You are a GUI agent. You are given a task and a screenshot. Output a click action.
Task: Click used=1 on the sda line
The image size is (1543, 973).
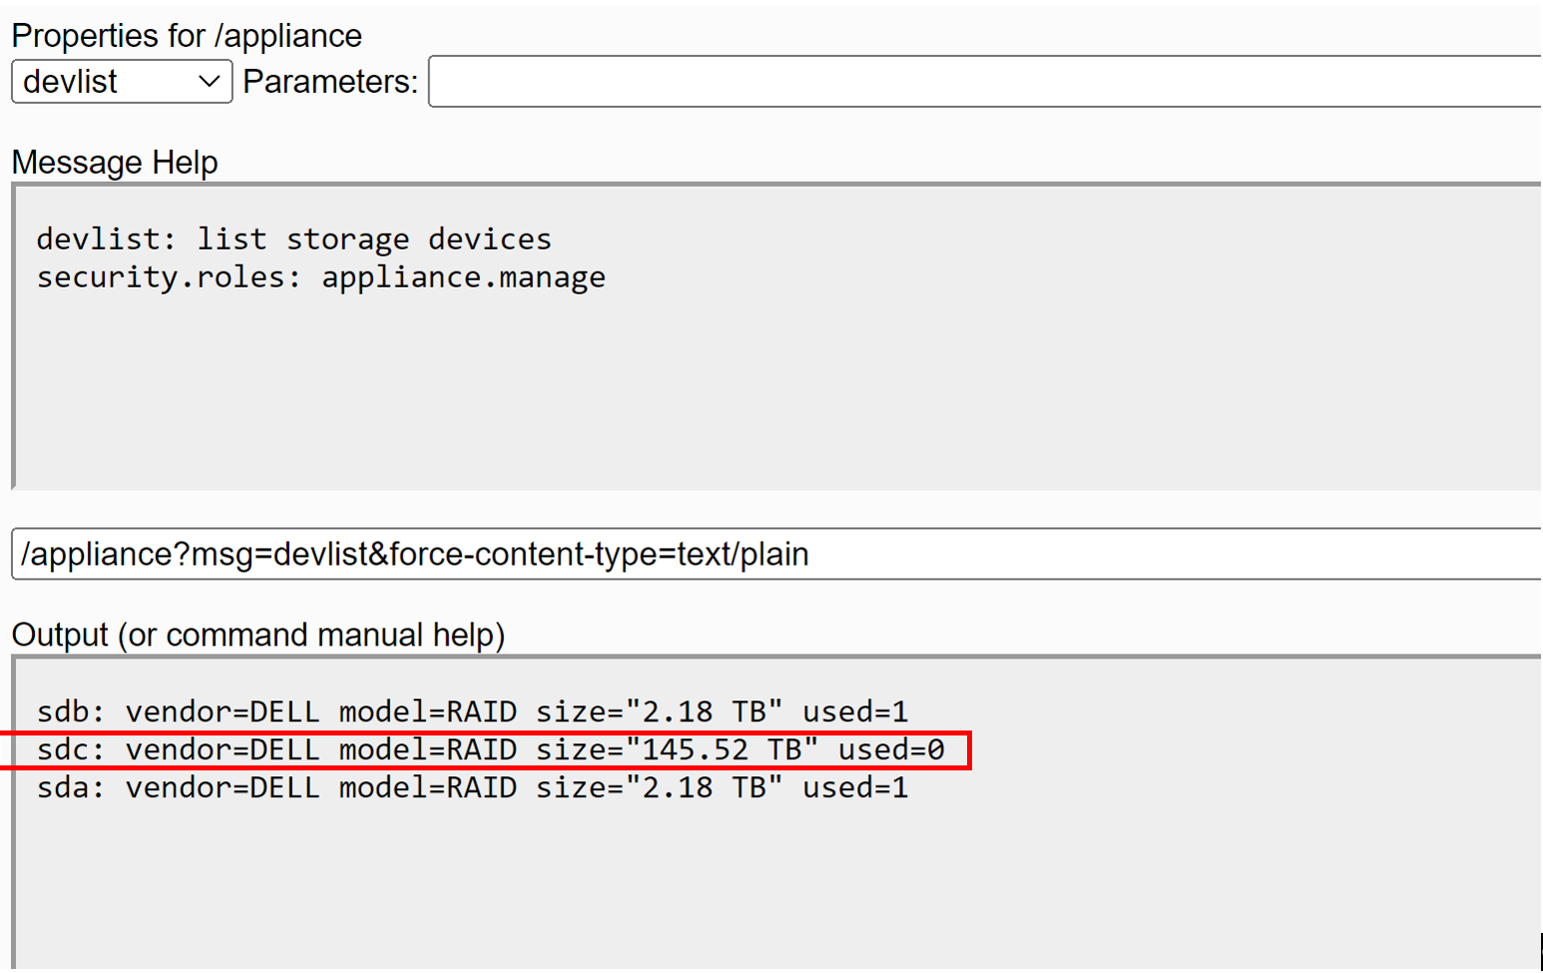855,788
